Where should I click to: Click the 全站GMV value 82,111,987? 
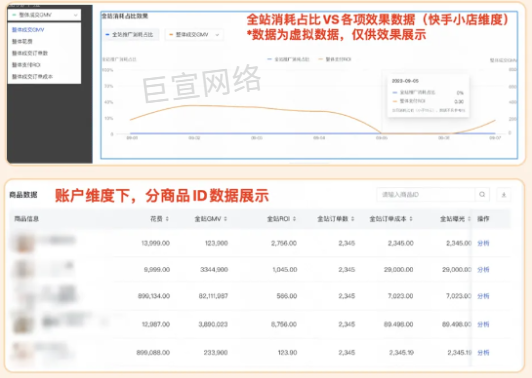(213, 296)
